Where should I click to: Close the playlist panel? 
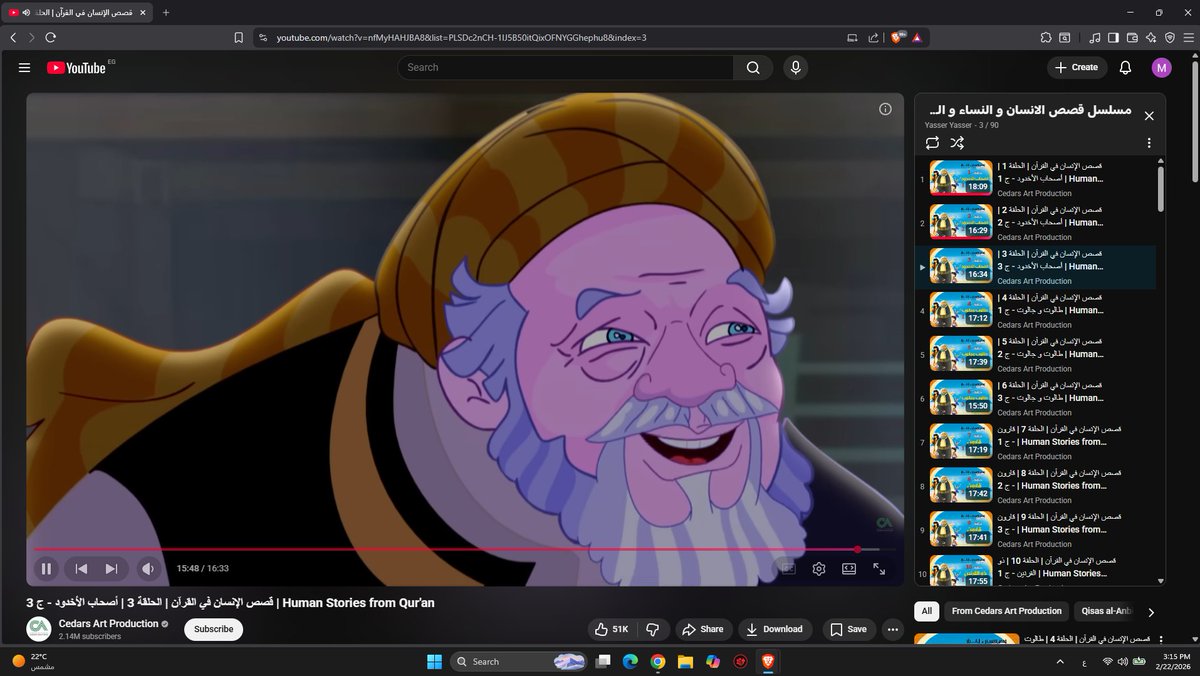click(x=1149, y=116)
